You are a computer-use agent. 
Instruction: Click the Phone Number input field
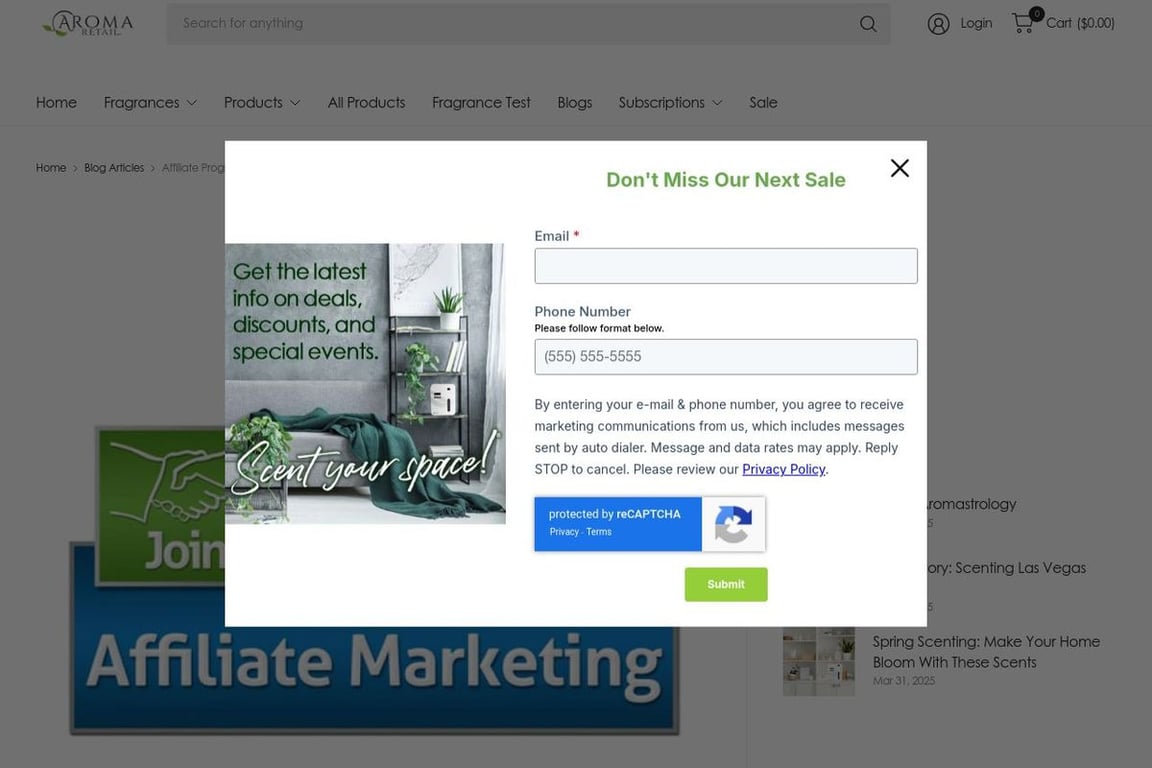pyautogui.click(x=725, y=357)
